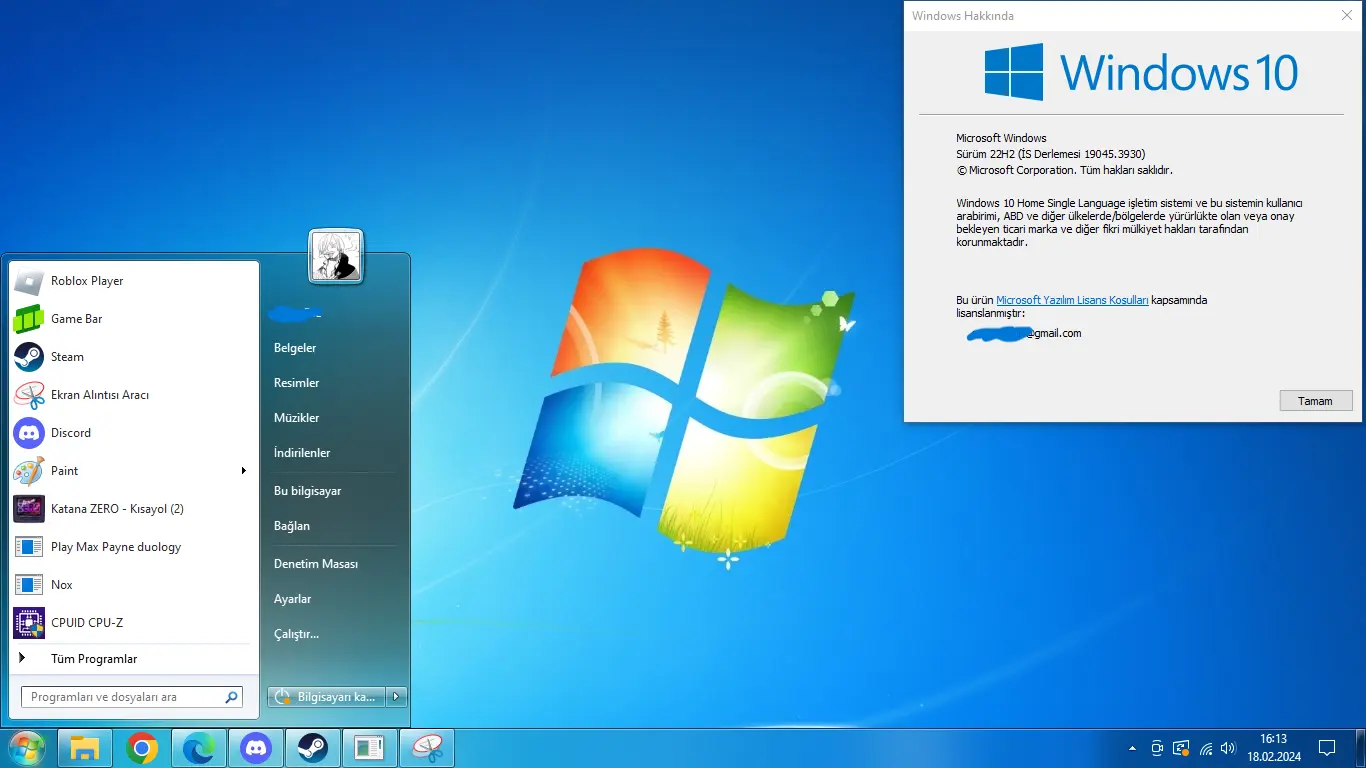
Task: Launch Nox from the Start menu
Action: (x=135, y=585)
